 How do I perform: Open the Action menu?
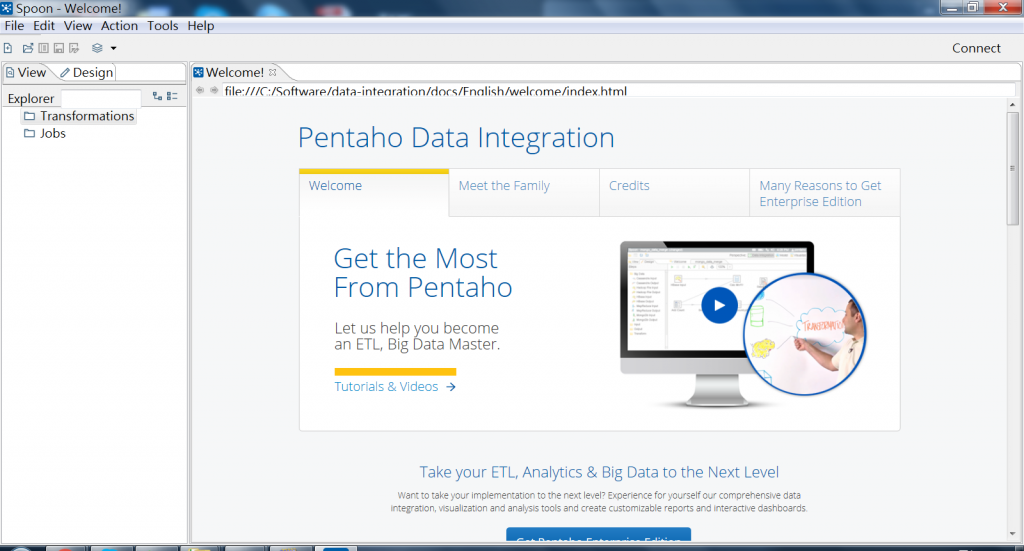click(120, 25)
